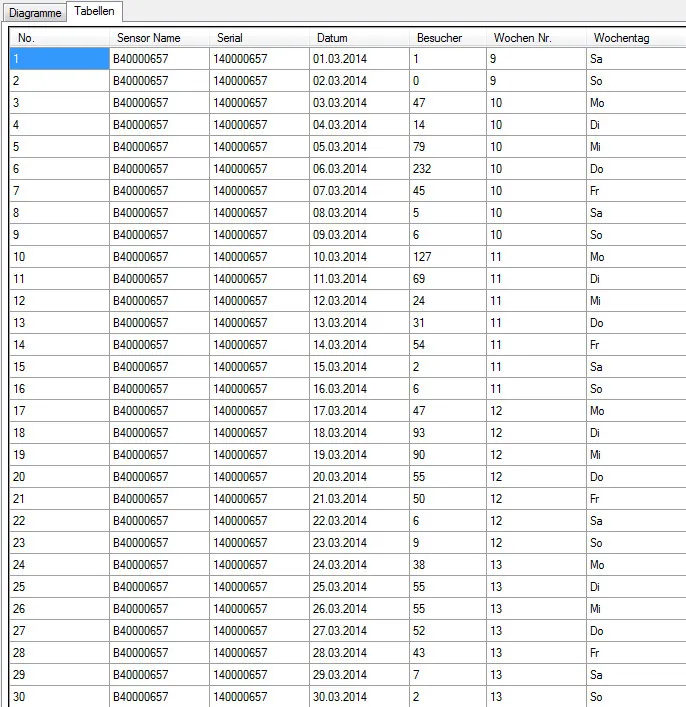
Task: Select date cell 06.03.2014
Action: (359, 169)
